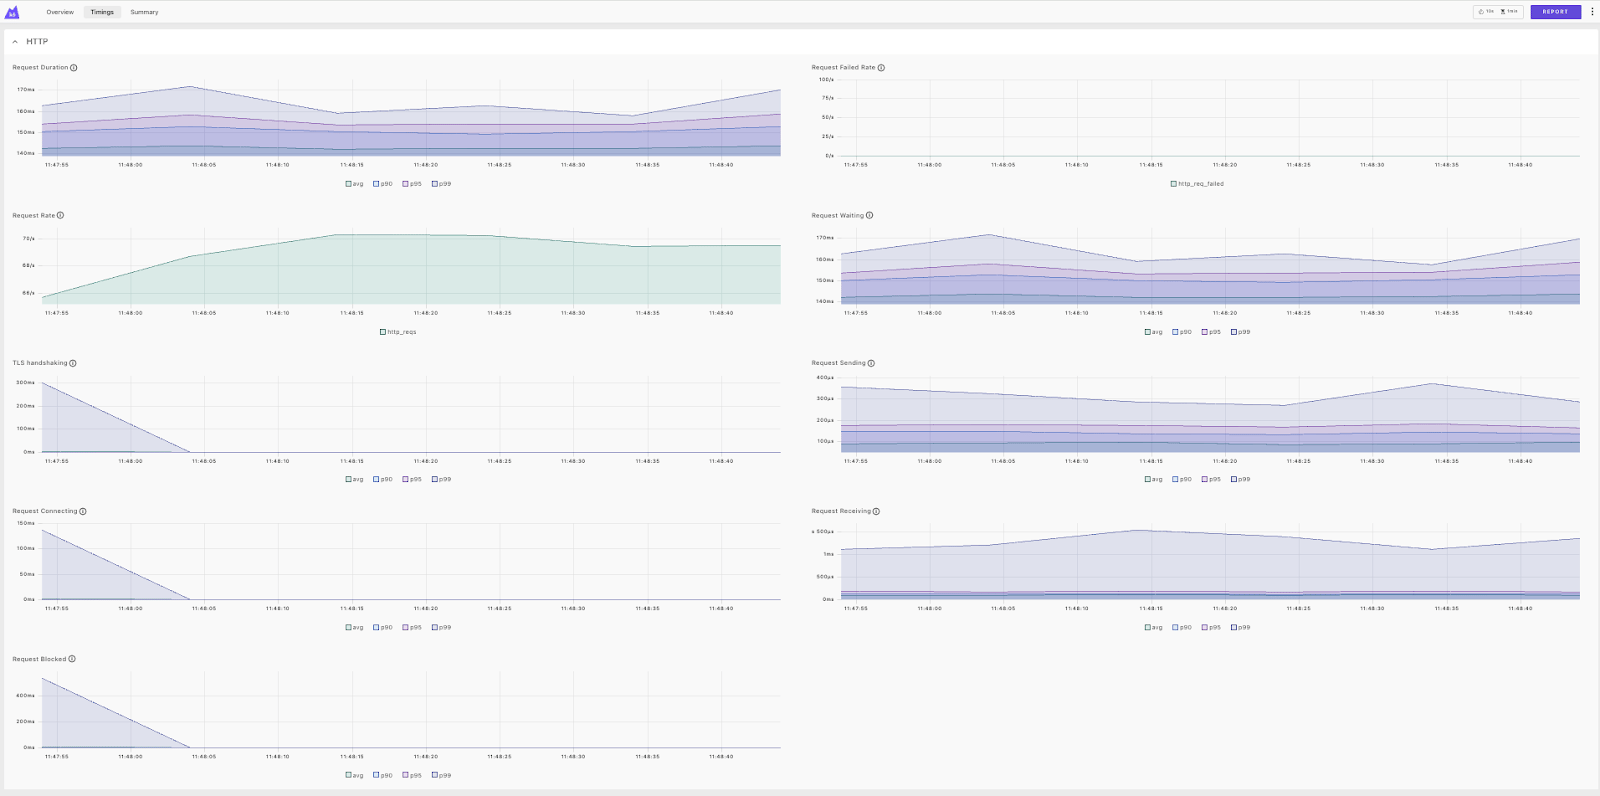Click the Request Receiving chart title
1600x796 pixels.
point(841,512)
